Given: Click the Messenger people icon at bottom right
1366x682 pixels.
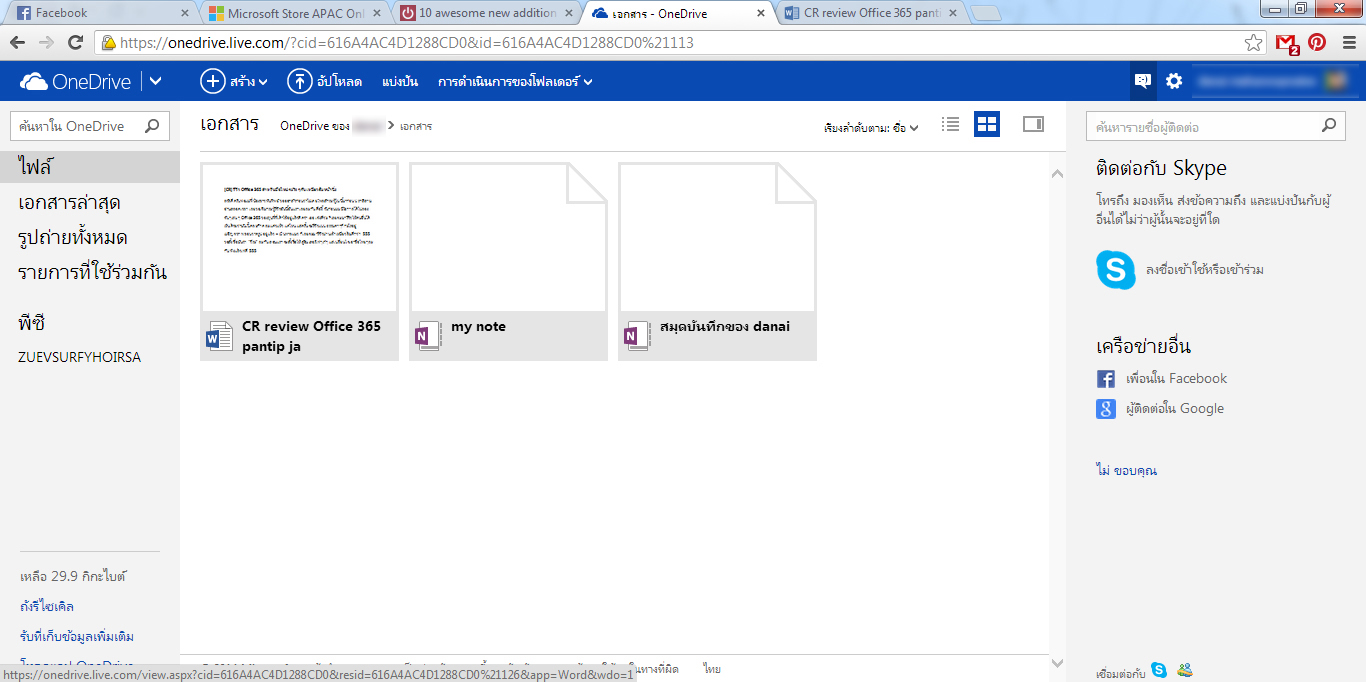Looking at the screenshot, I should (x=1185, y=671).
